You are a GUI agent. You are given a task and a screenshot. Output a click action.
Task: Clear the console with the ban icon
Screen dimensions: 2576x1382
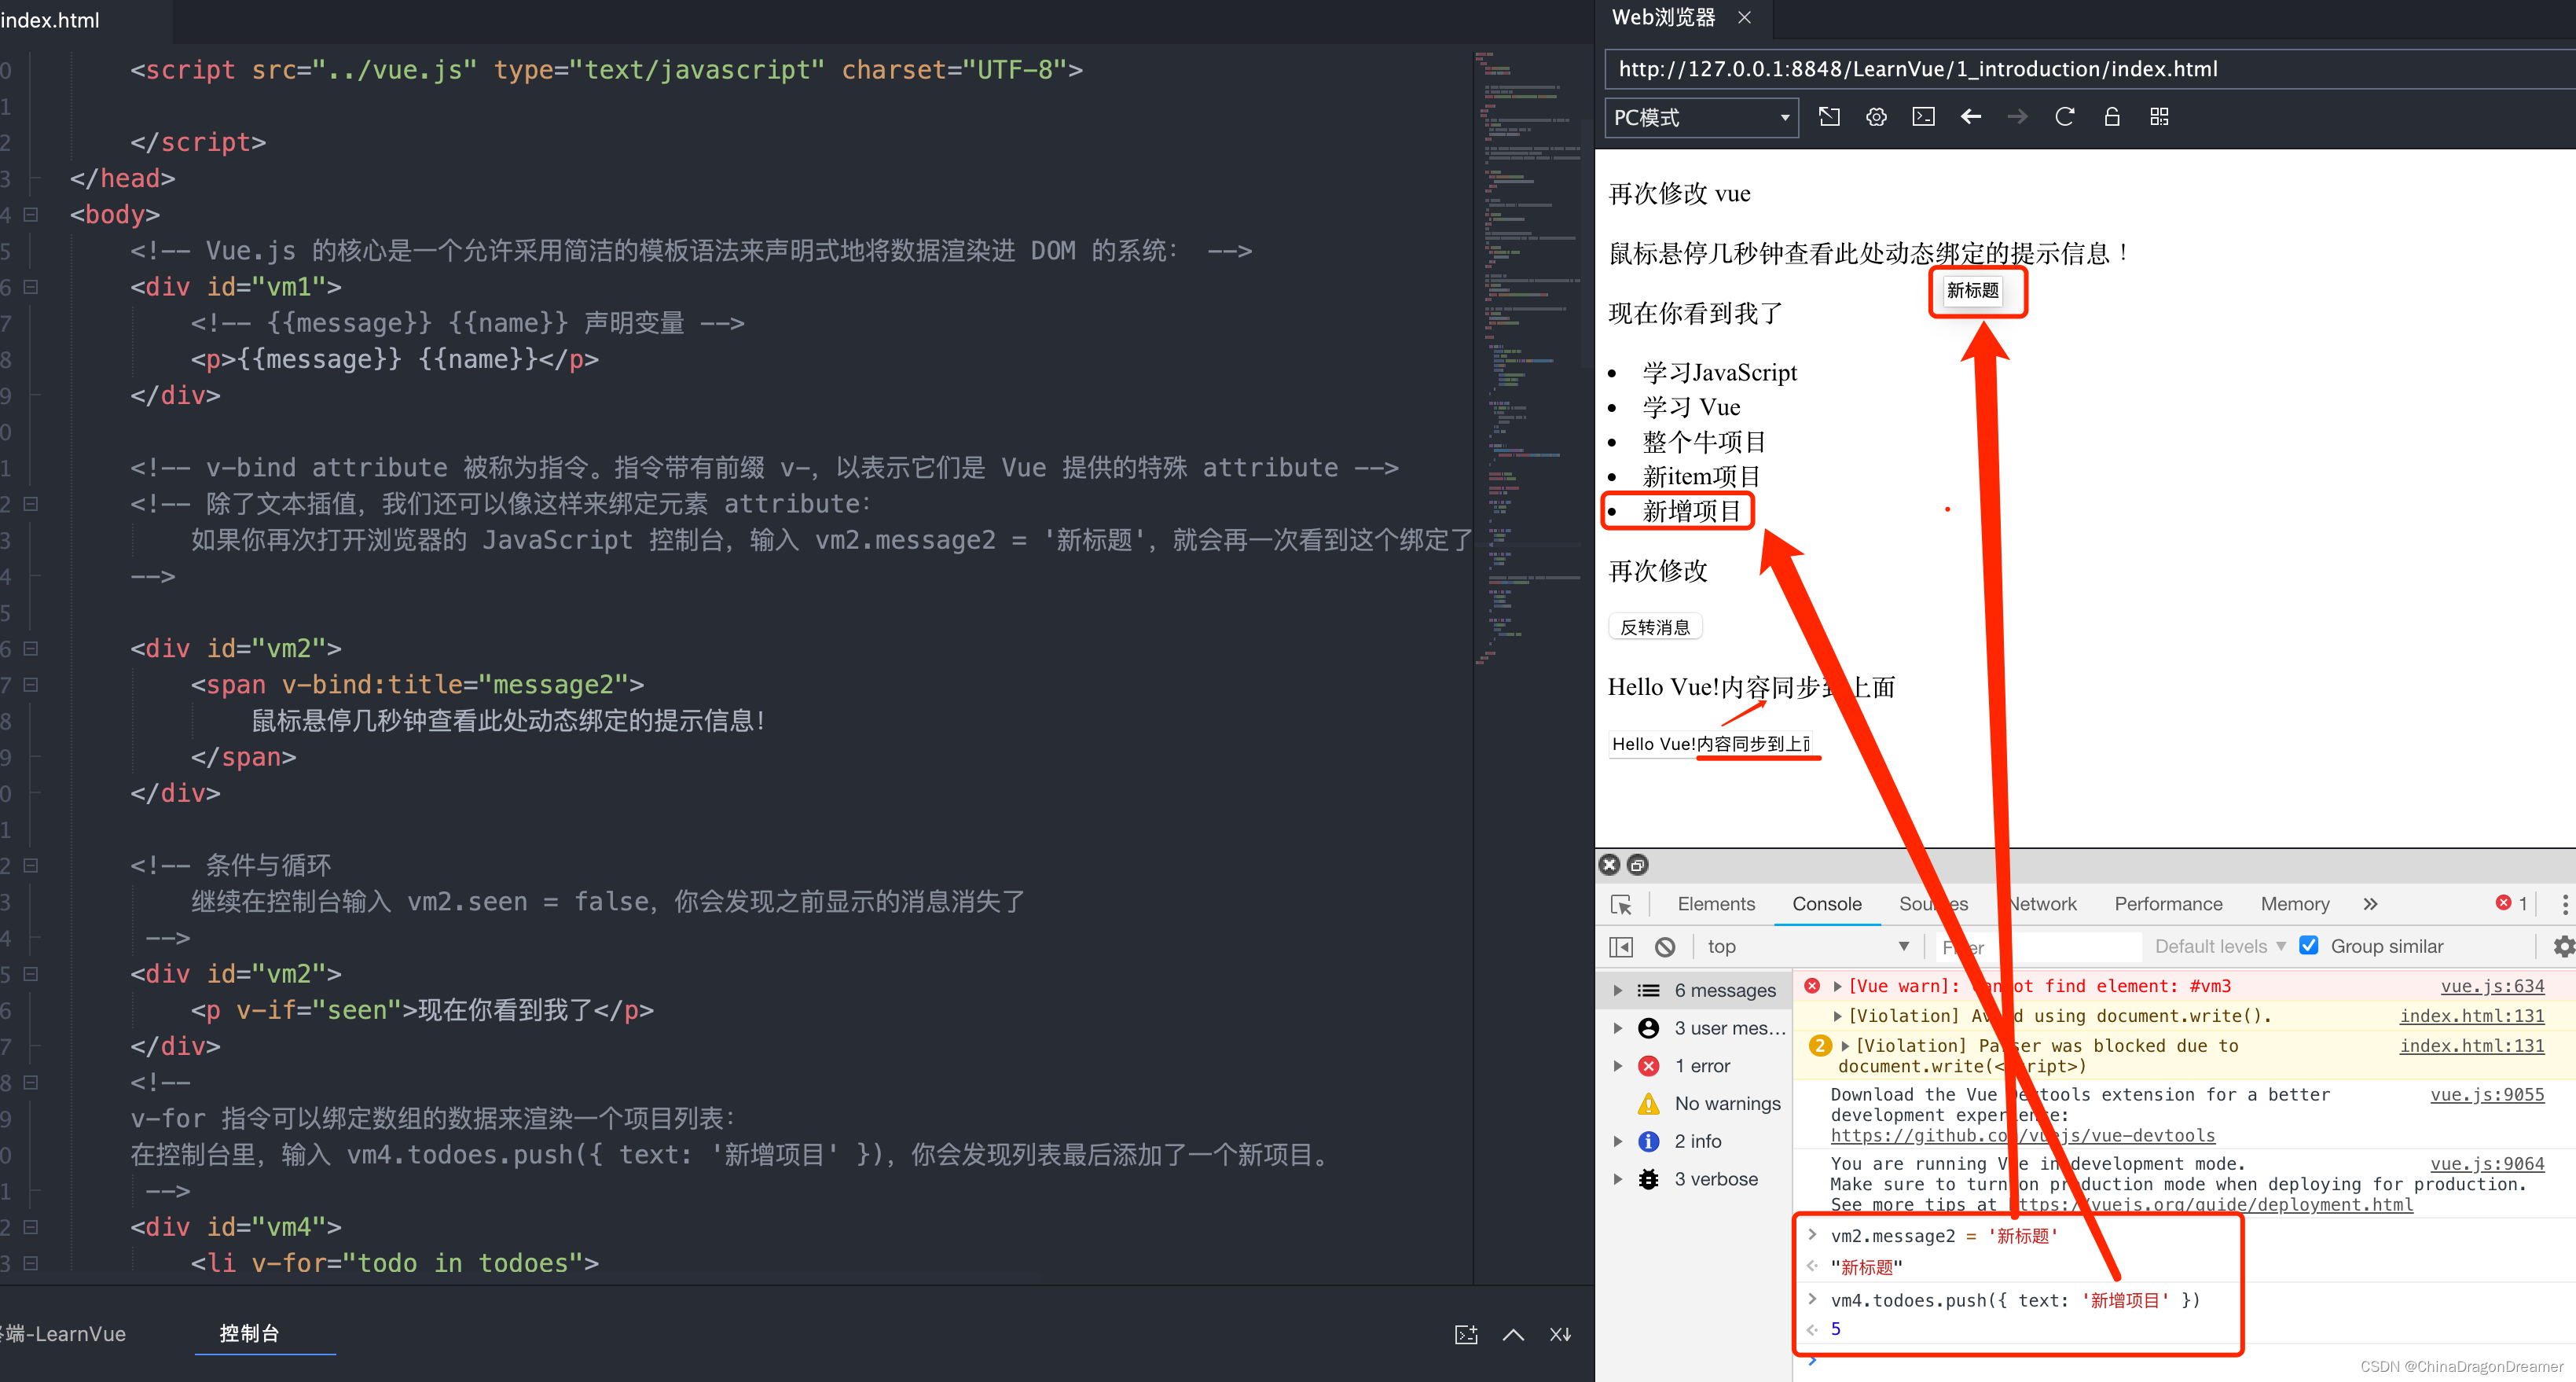click(x=1664, y=946)
